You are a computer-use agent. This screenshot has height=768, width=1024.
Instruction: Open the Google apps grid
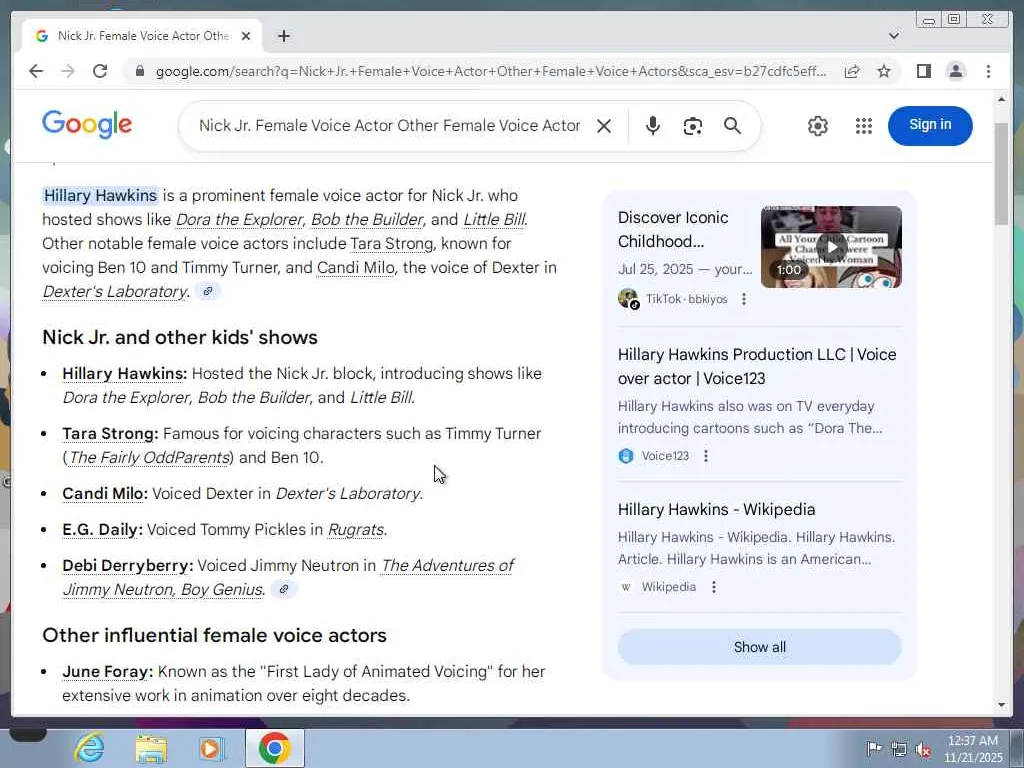[863, 125]
